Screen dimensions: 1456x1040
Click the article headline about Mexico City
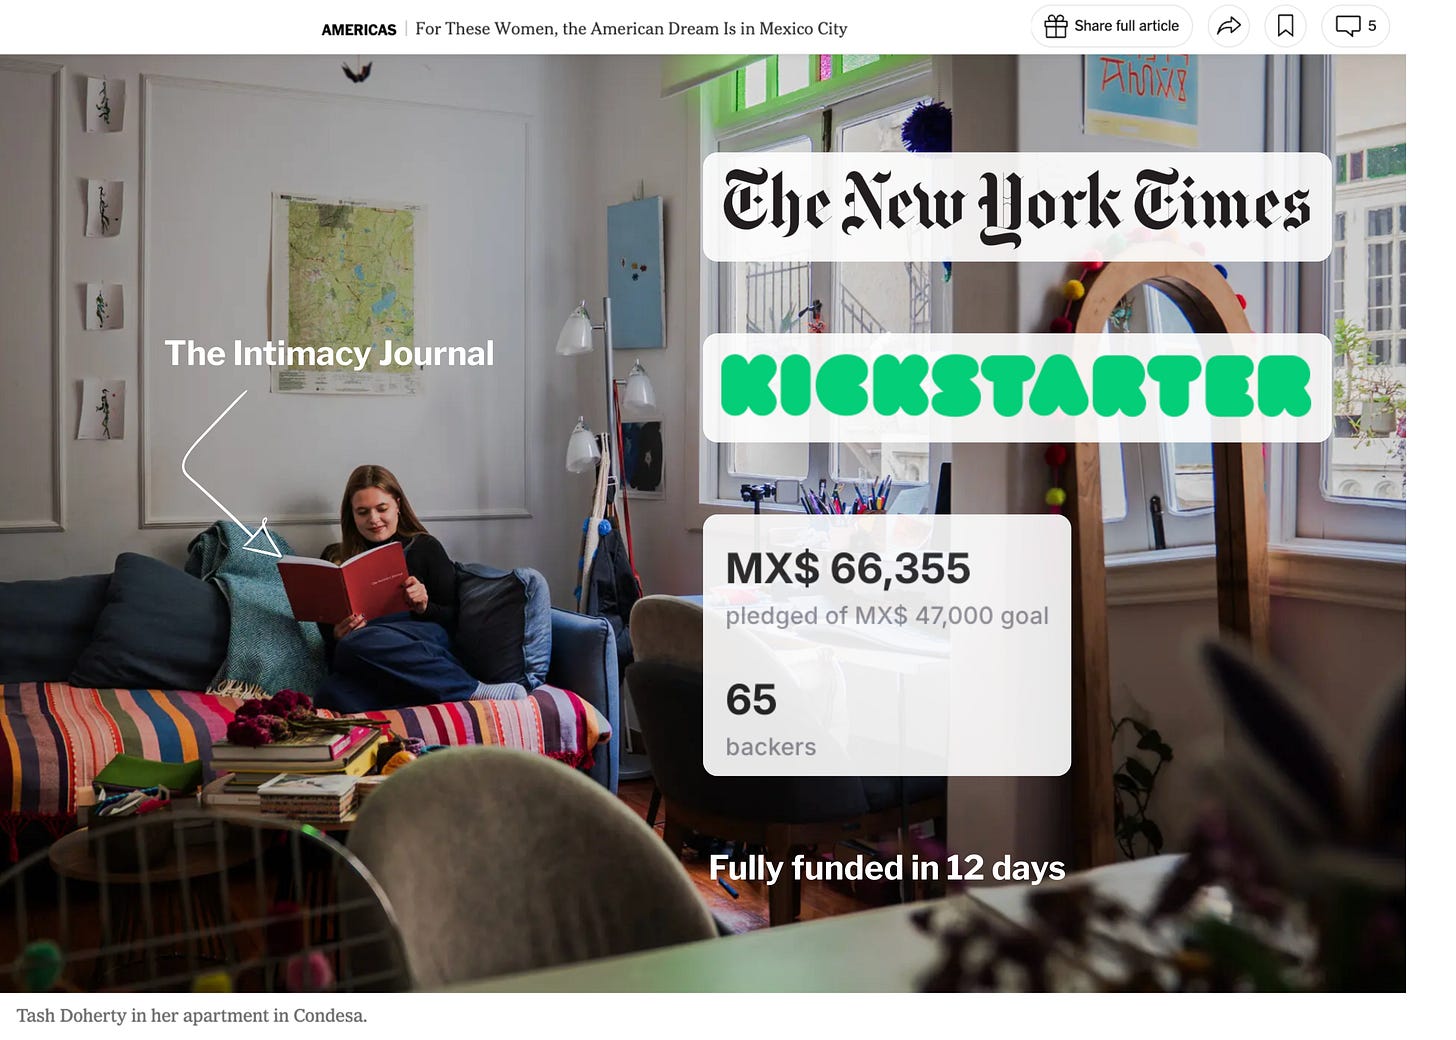[631, 29]
